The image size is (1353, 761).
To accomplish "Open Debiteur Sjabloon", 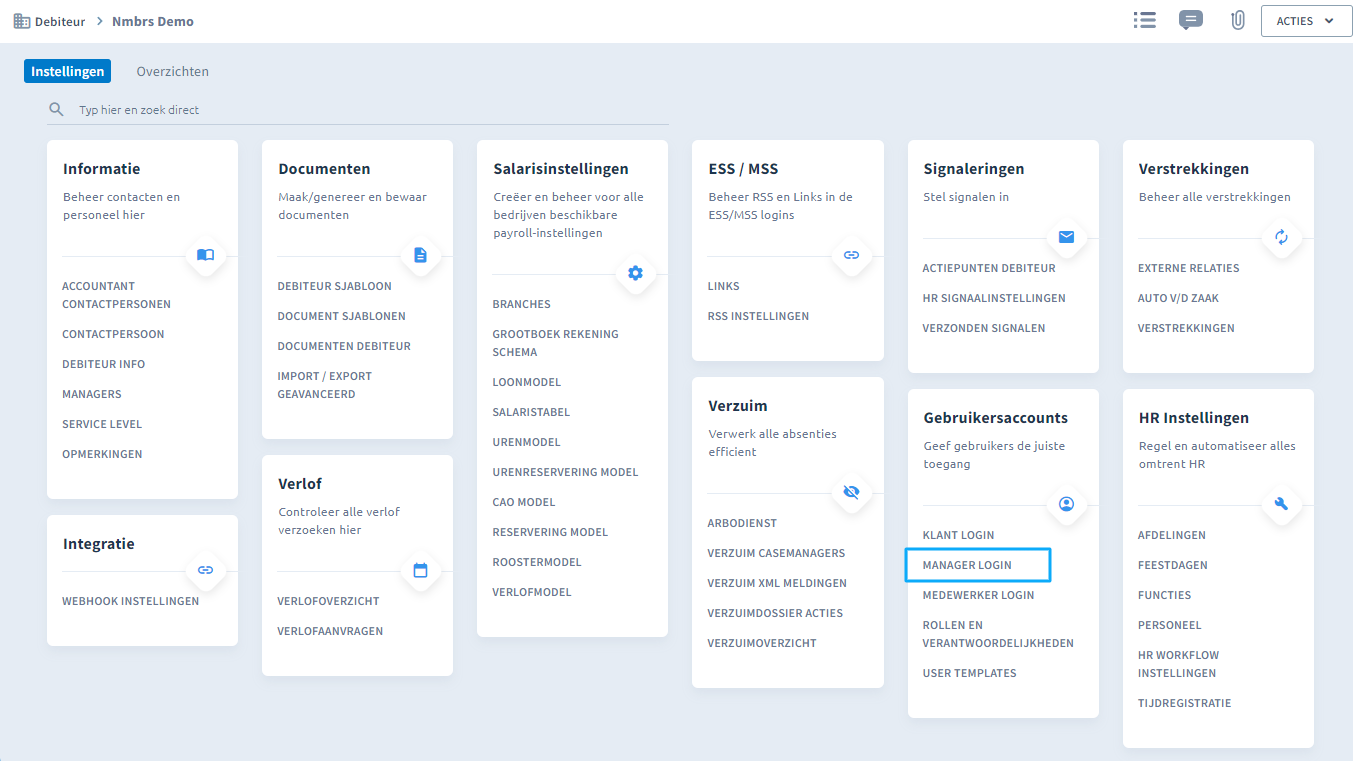I will tap(334, 286).
